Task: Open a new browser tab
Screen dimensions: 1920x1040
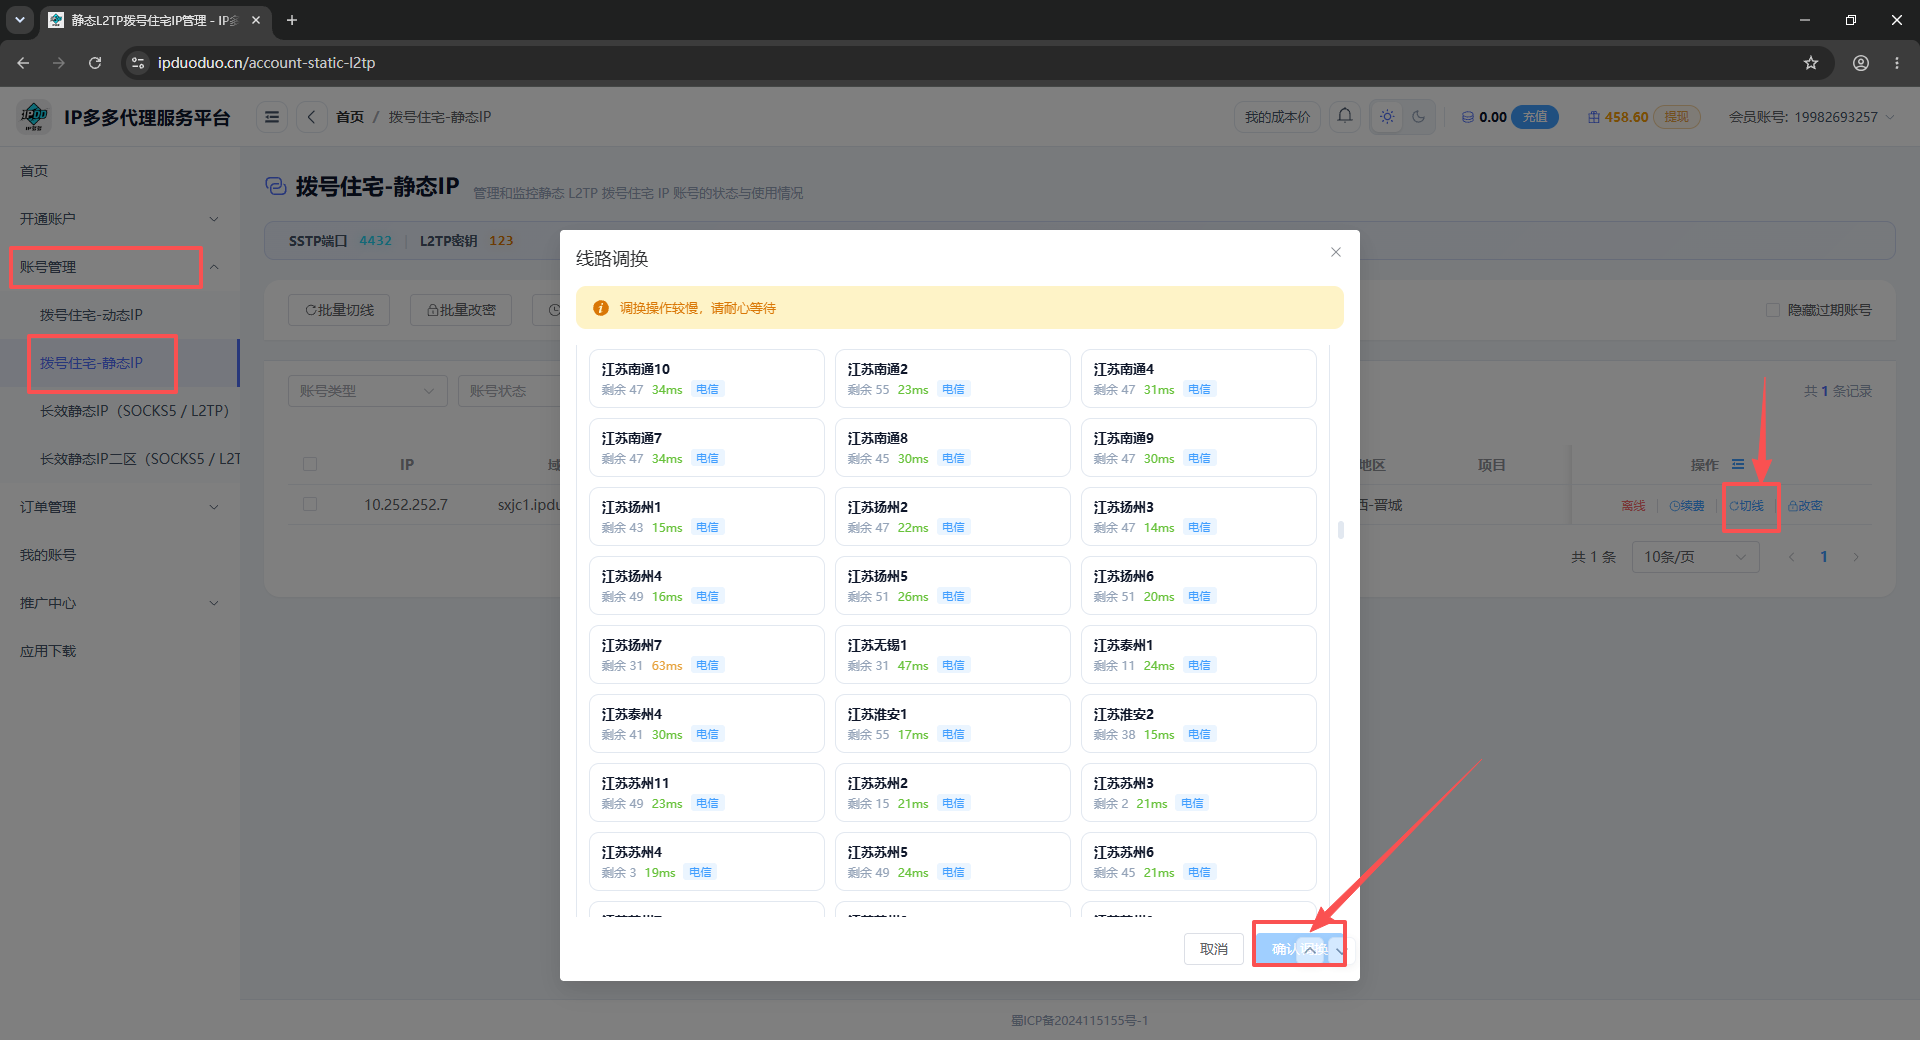Action: (292, 20)
